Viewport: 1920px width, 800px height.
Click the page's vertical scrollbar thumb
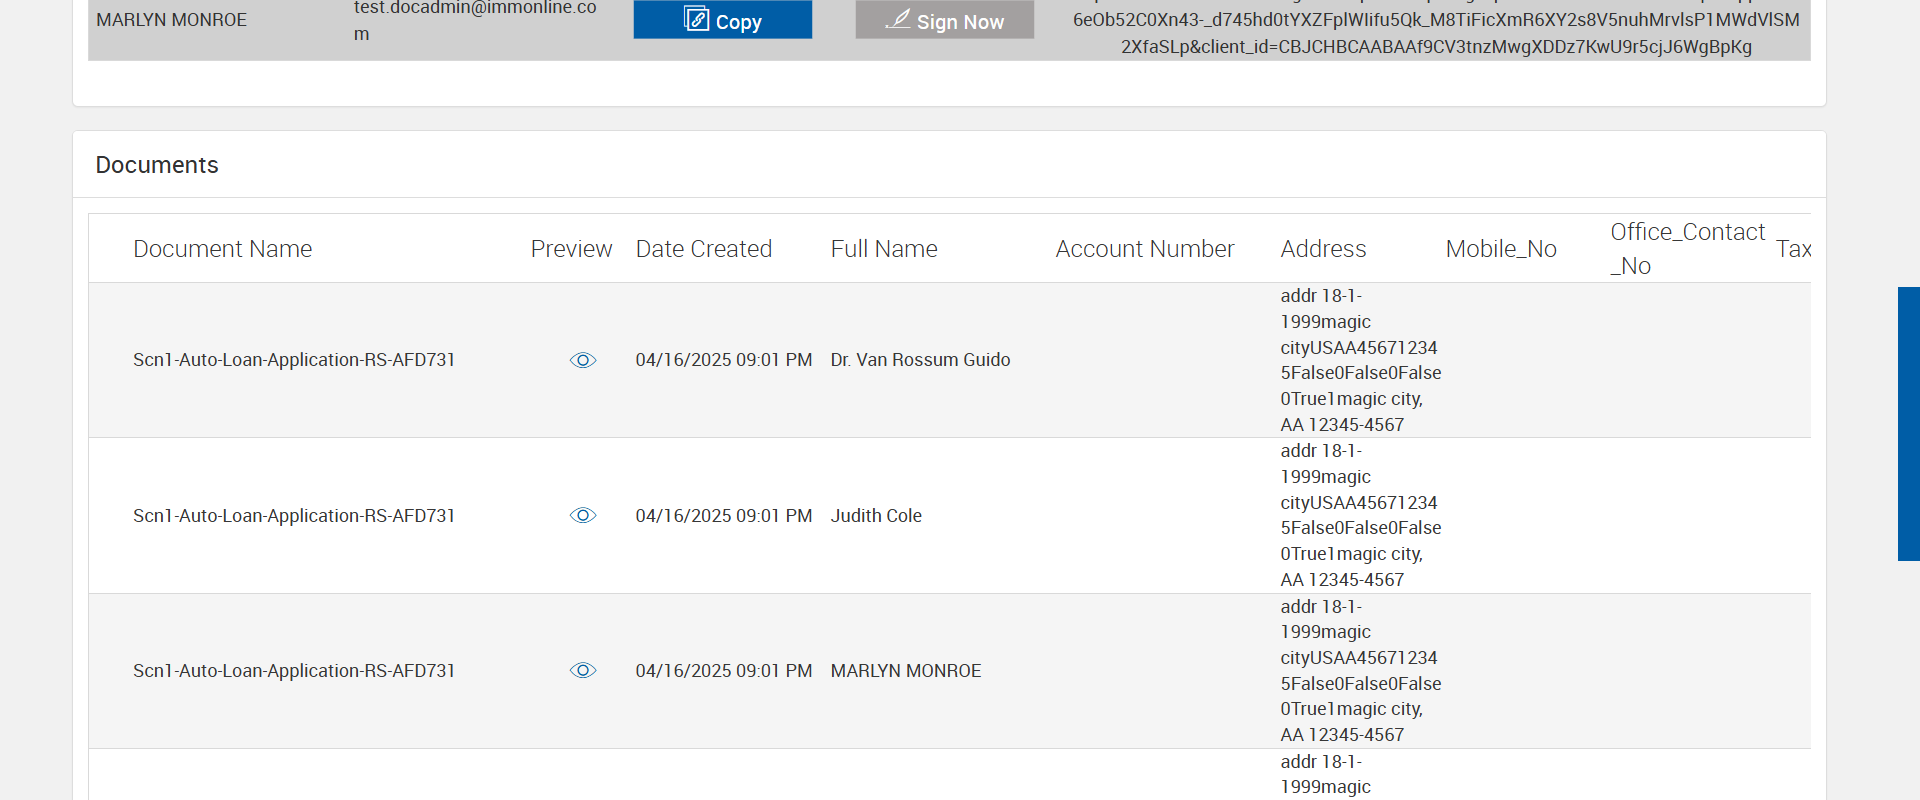[1909, 424]
